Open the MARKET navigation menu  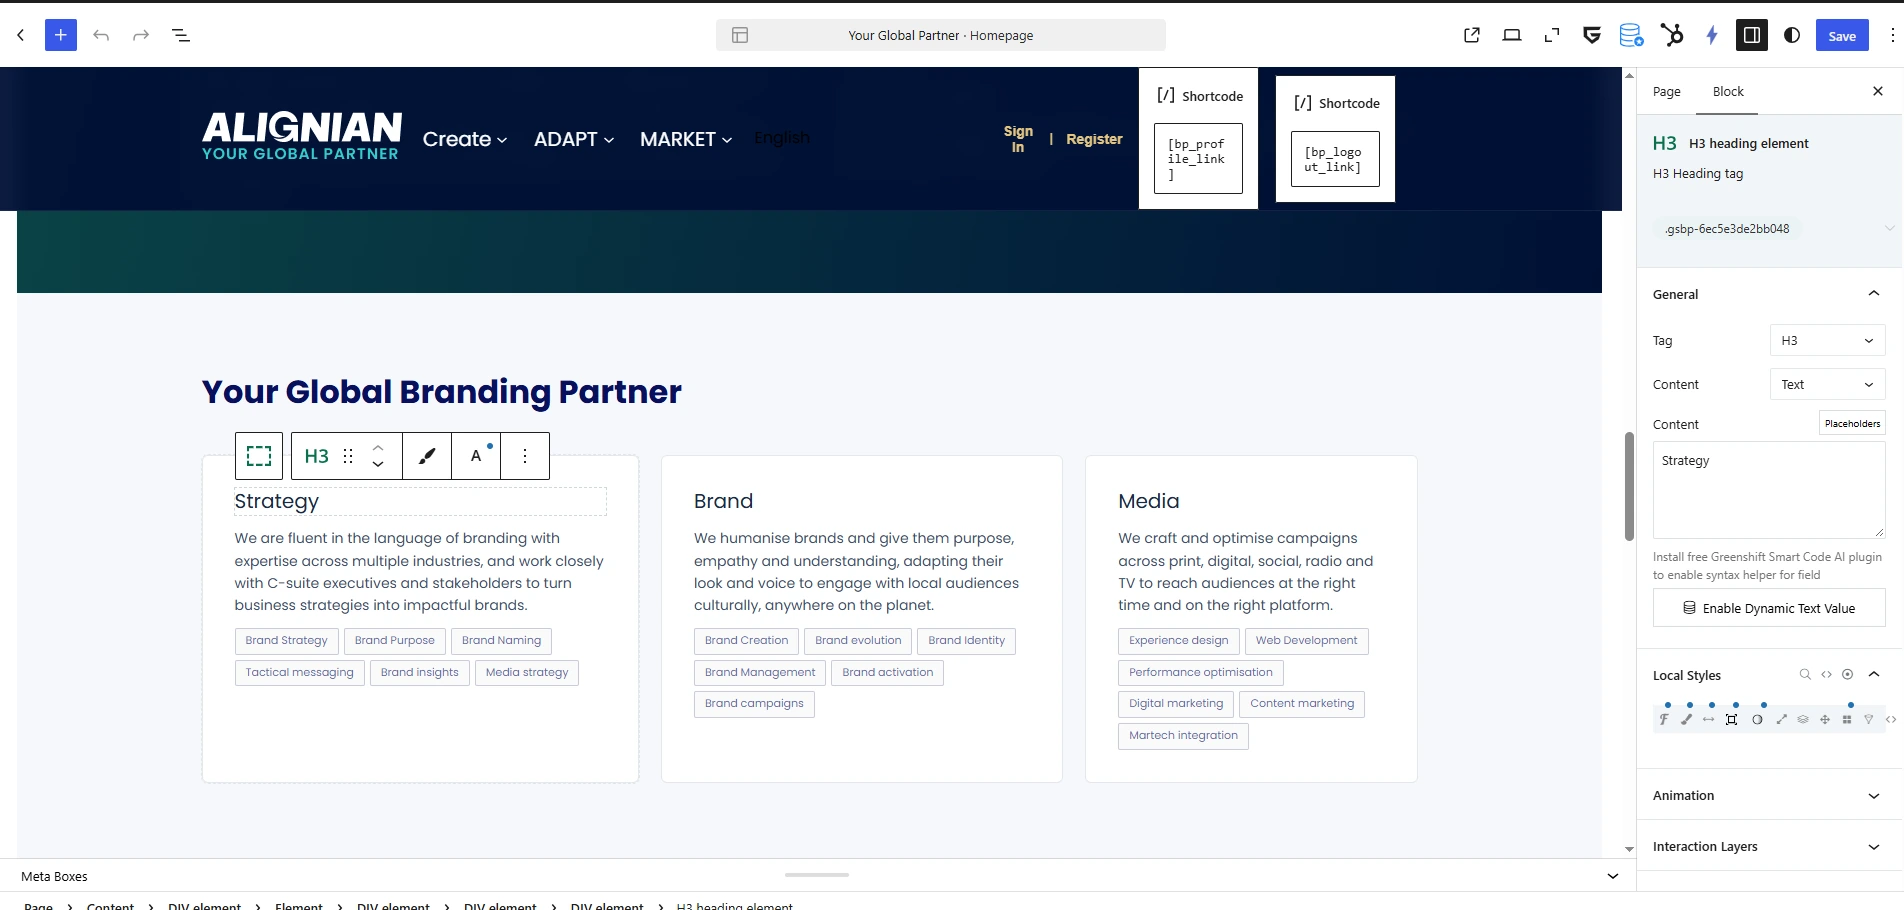[686, 139]
